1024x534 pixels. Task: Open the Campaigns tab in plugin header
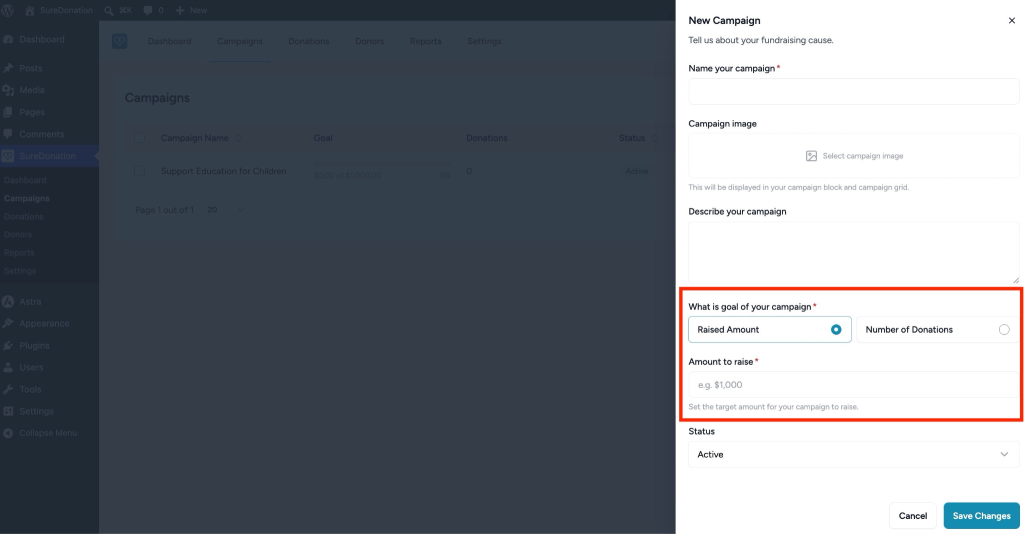tap(240, 41)
